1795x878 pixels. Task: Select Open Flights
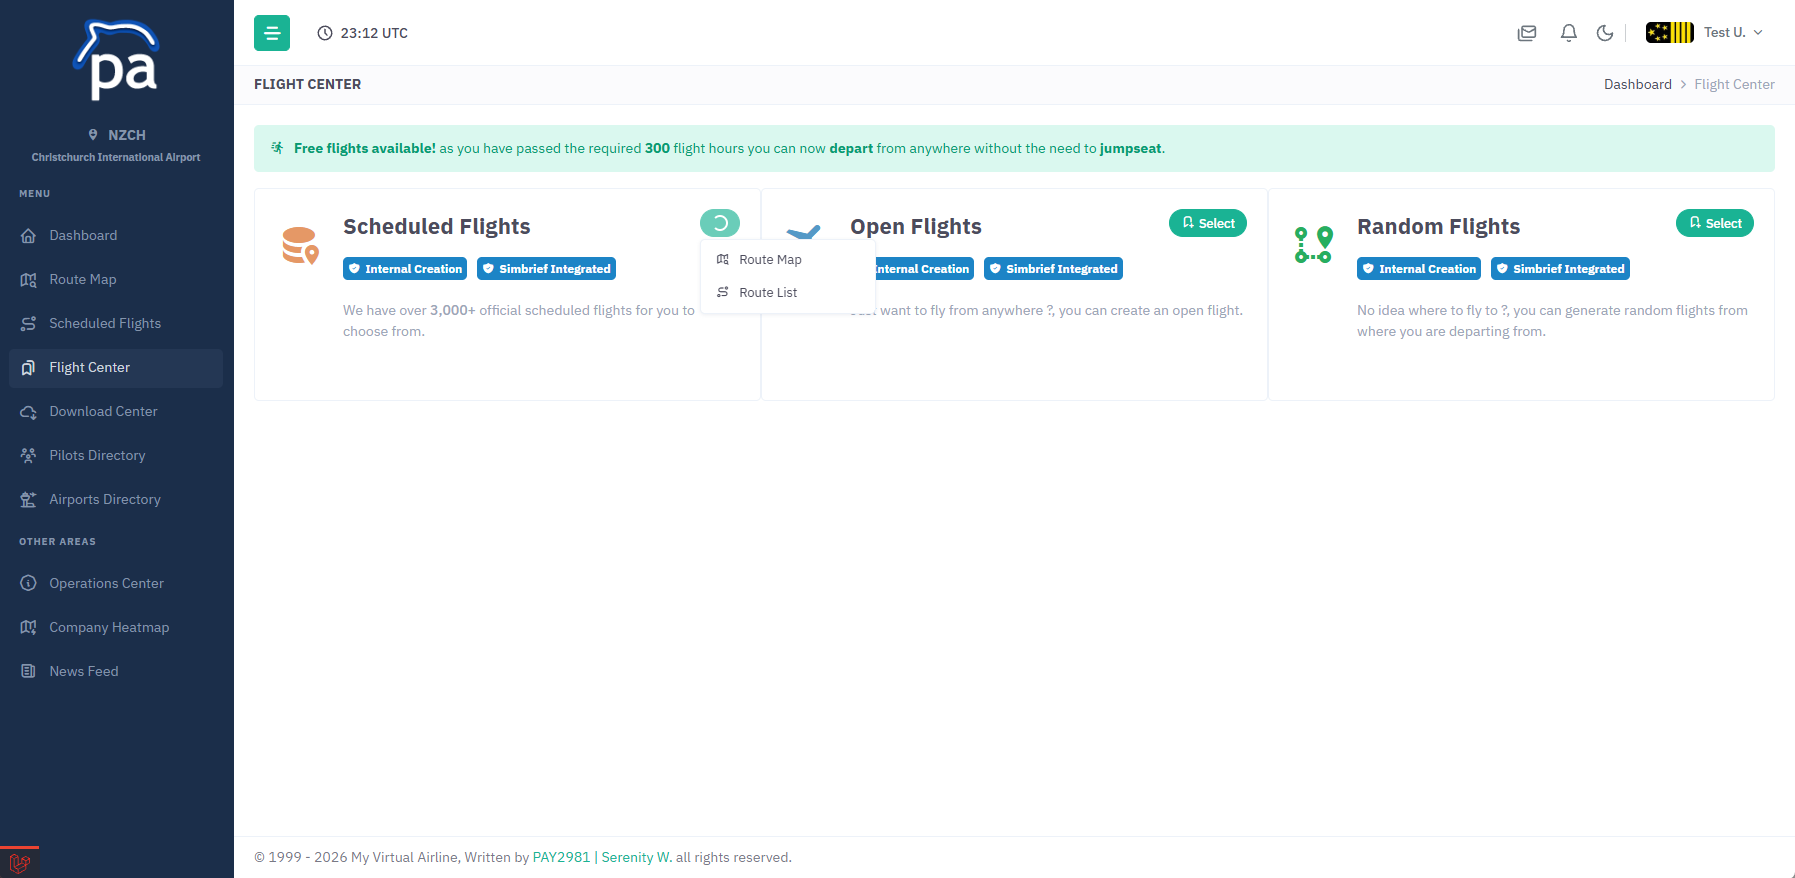coord(1208,223)
